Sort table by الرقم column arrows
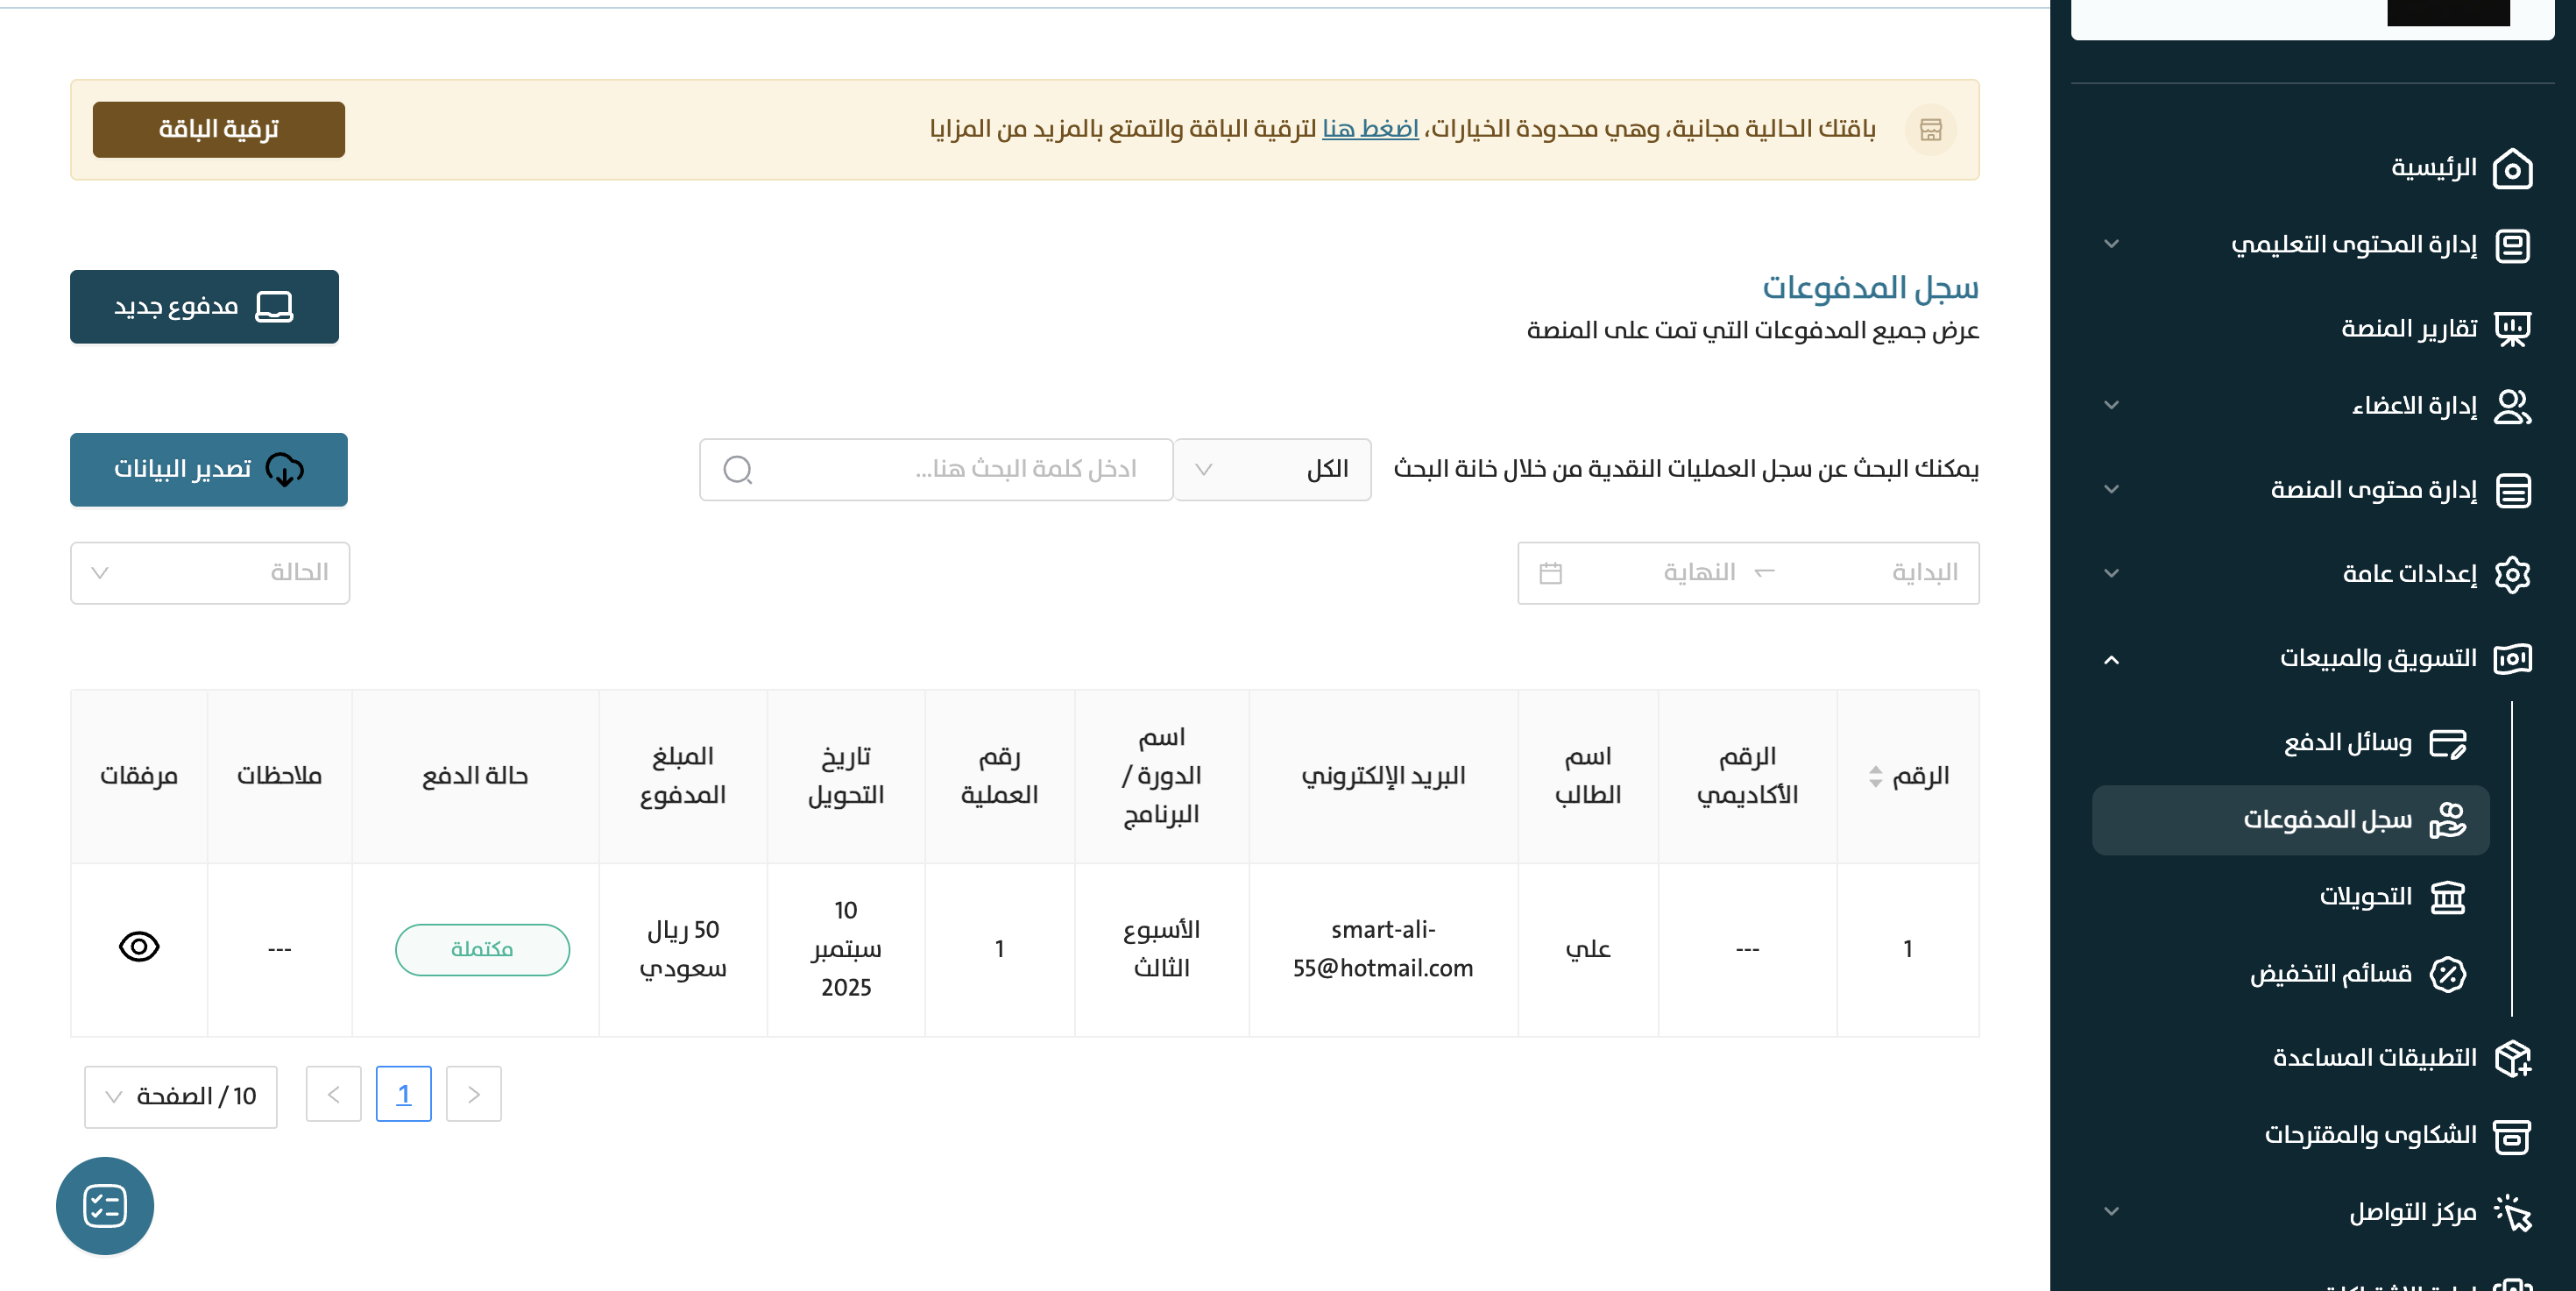 pyautogui.click(x=1875, y=776)
